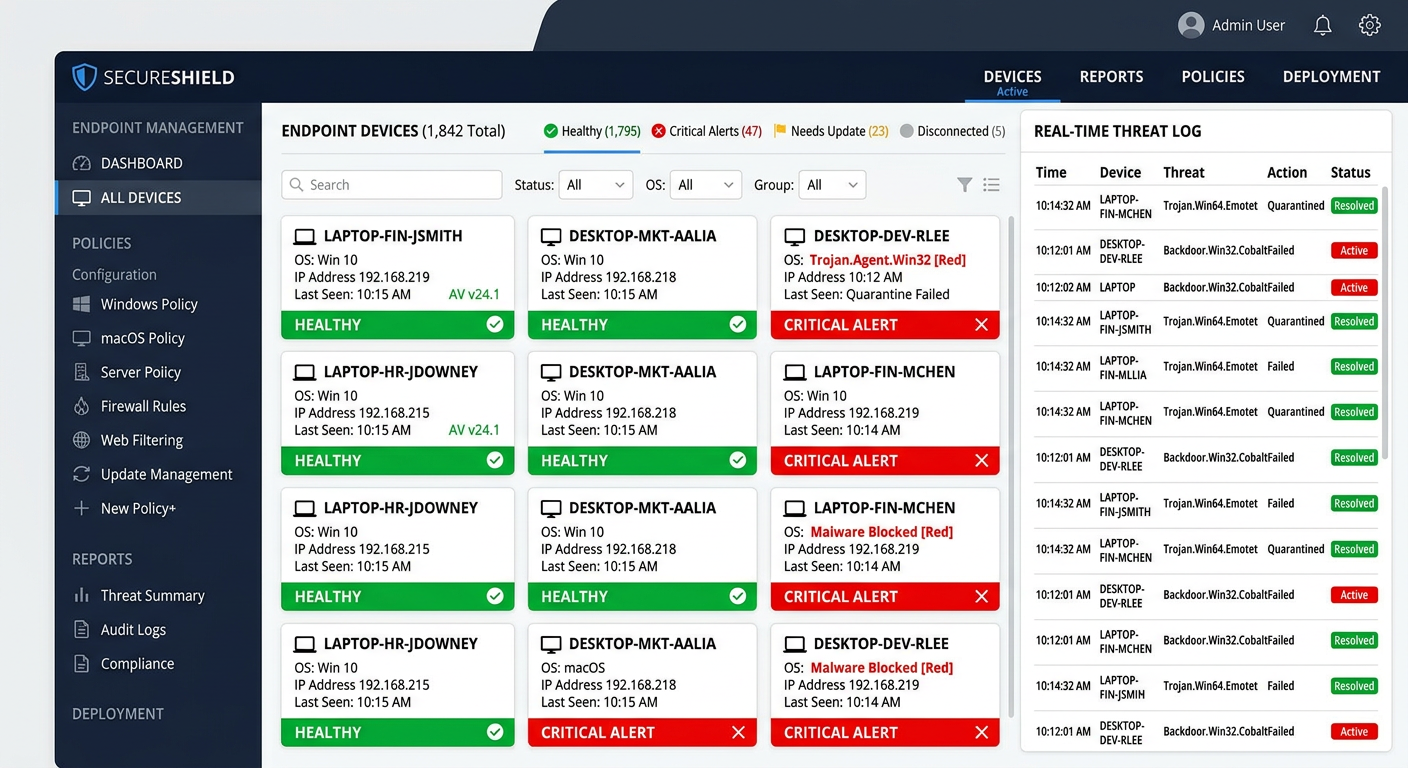Click the "Configuration" label in sidebar
1408x768 pixels.
pyautogui.click(x=114, y=274)
